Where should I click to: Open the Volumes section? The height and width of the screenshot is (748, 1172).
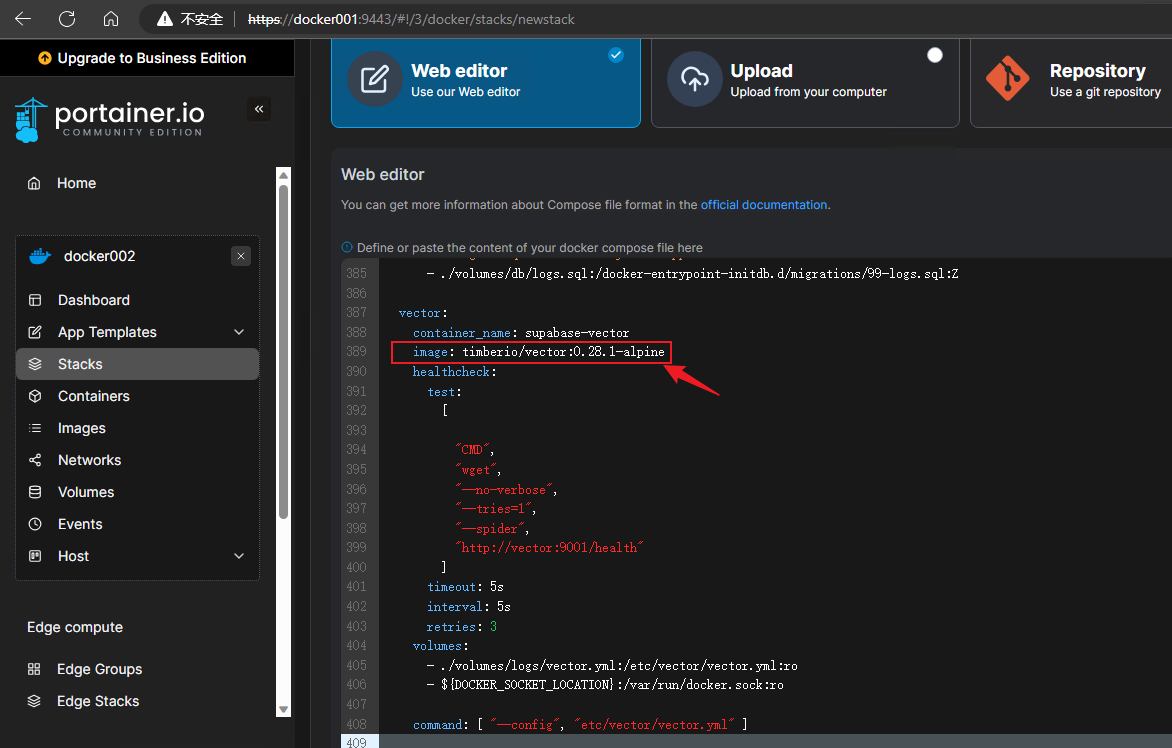[x=86, y=491]
